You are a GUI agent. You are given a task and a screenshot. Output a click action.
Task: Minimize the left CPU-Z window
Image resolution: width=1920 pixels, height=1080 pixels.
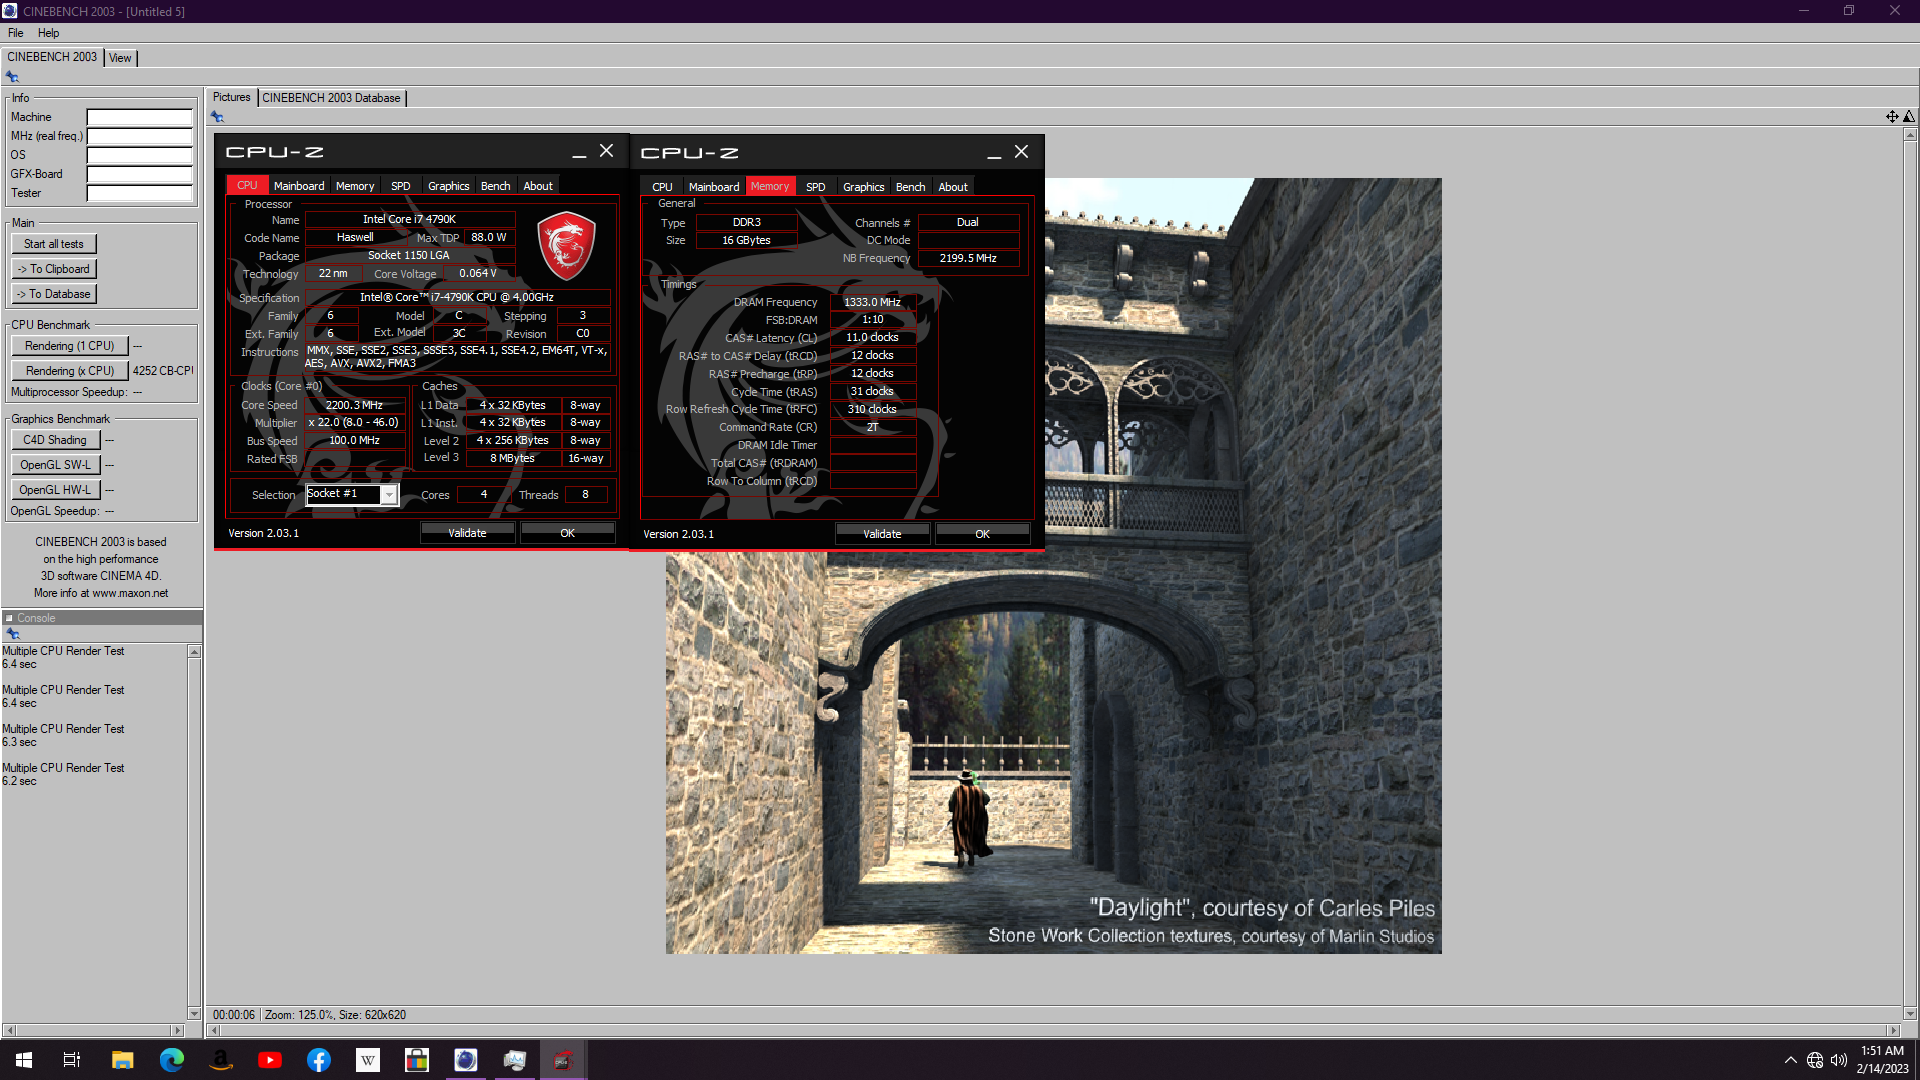(x=579, y=152)
